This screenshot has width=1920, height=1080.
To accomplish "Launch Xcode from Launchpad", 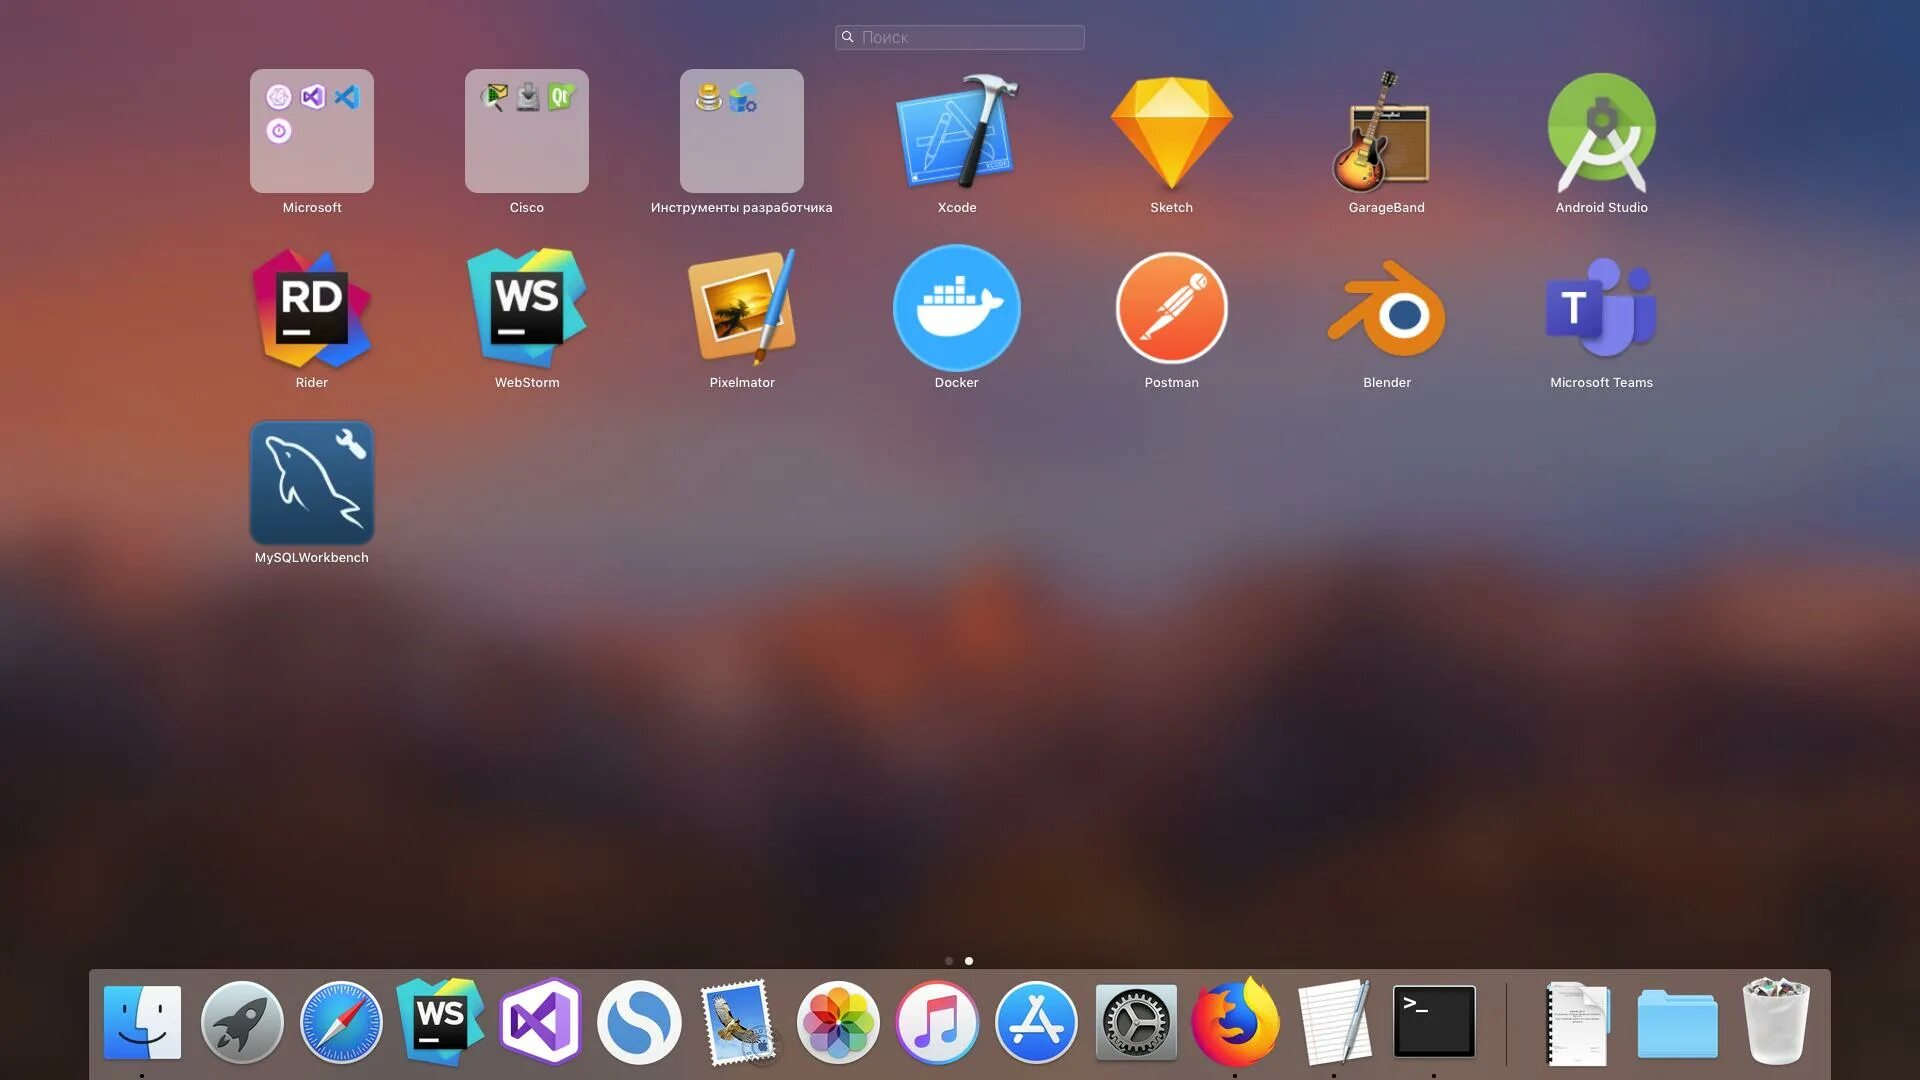I will pos(957,131).
